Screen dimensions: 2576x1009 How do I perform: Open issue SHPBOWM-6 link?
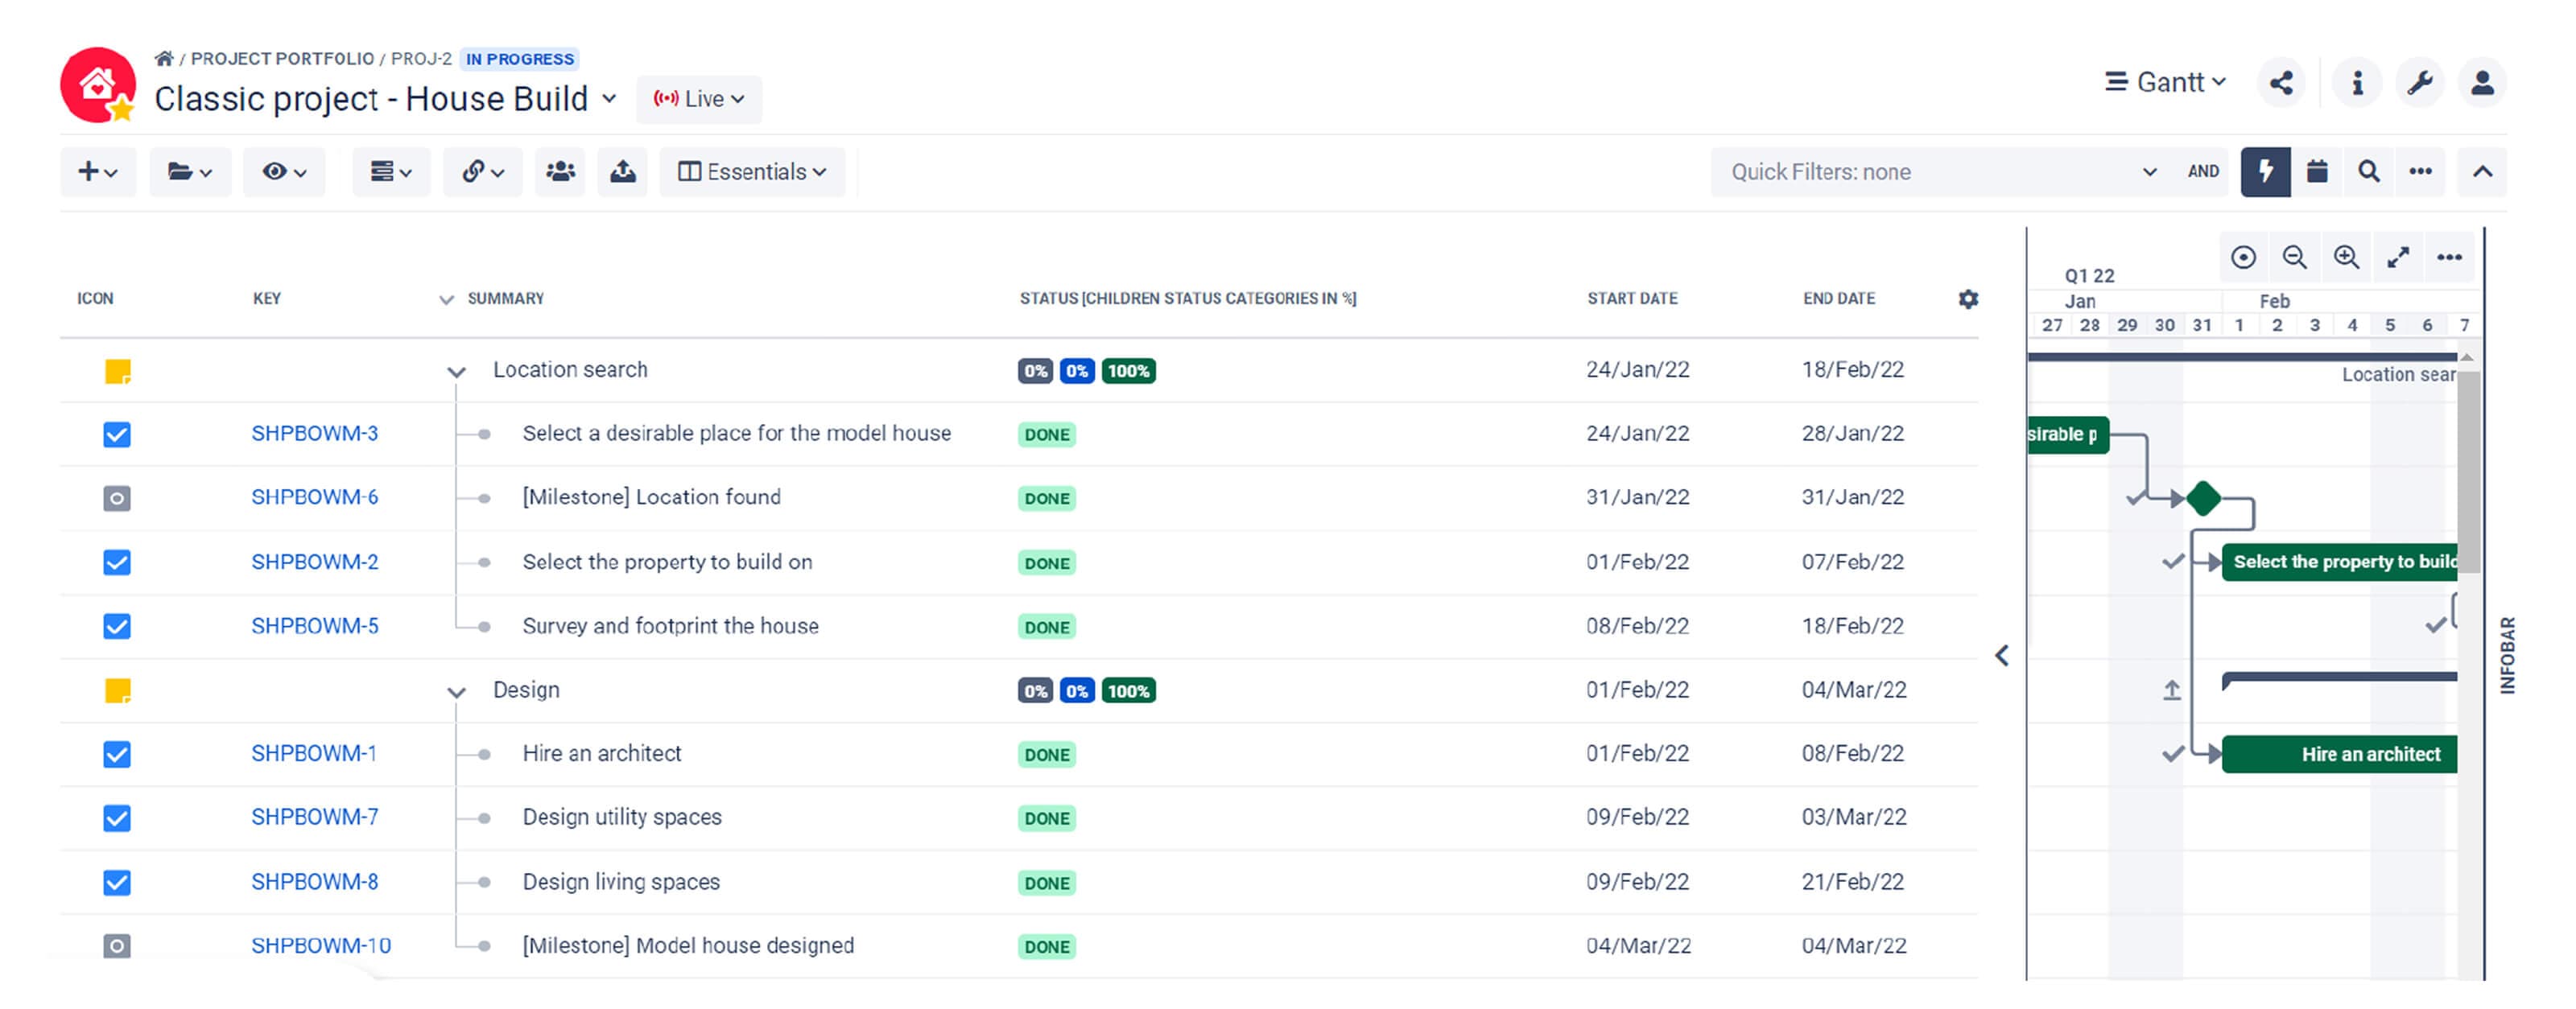(314, 498)
